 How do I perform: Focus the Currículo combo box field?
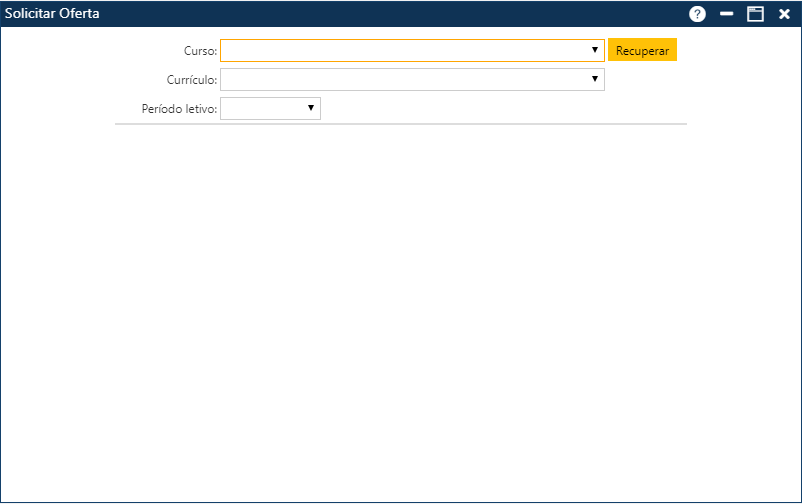400,79
